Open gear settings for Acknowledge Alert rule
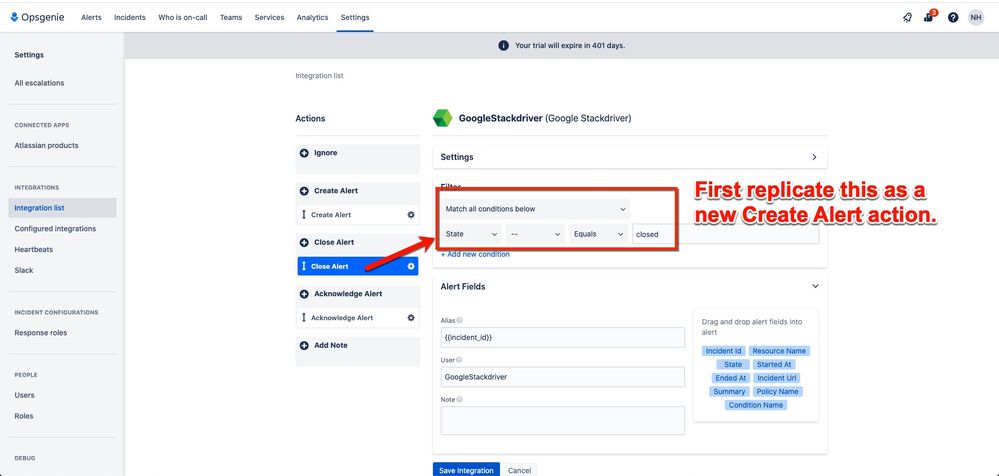This screenshot has height=476, width=999. (x=411, y=317)
